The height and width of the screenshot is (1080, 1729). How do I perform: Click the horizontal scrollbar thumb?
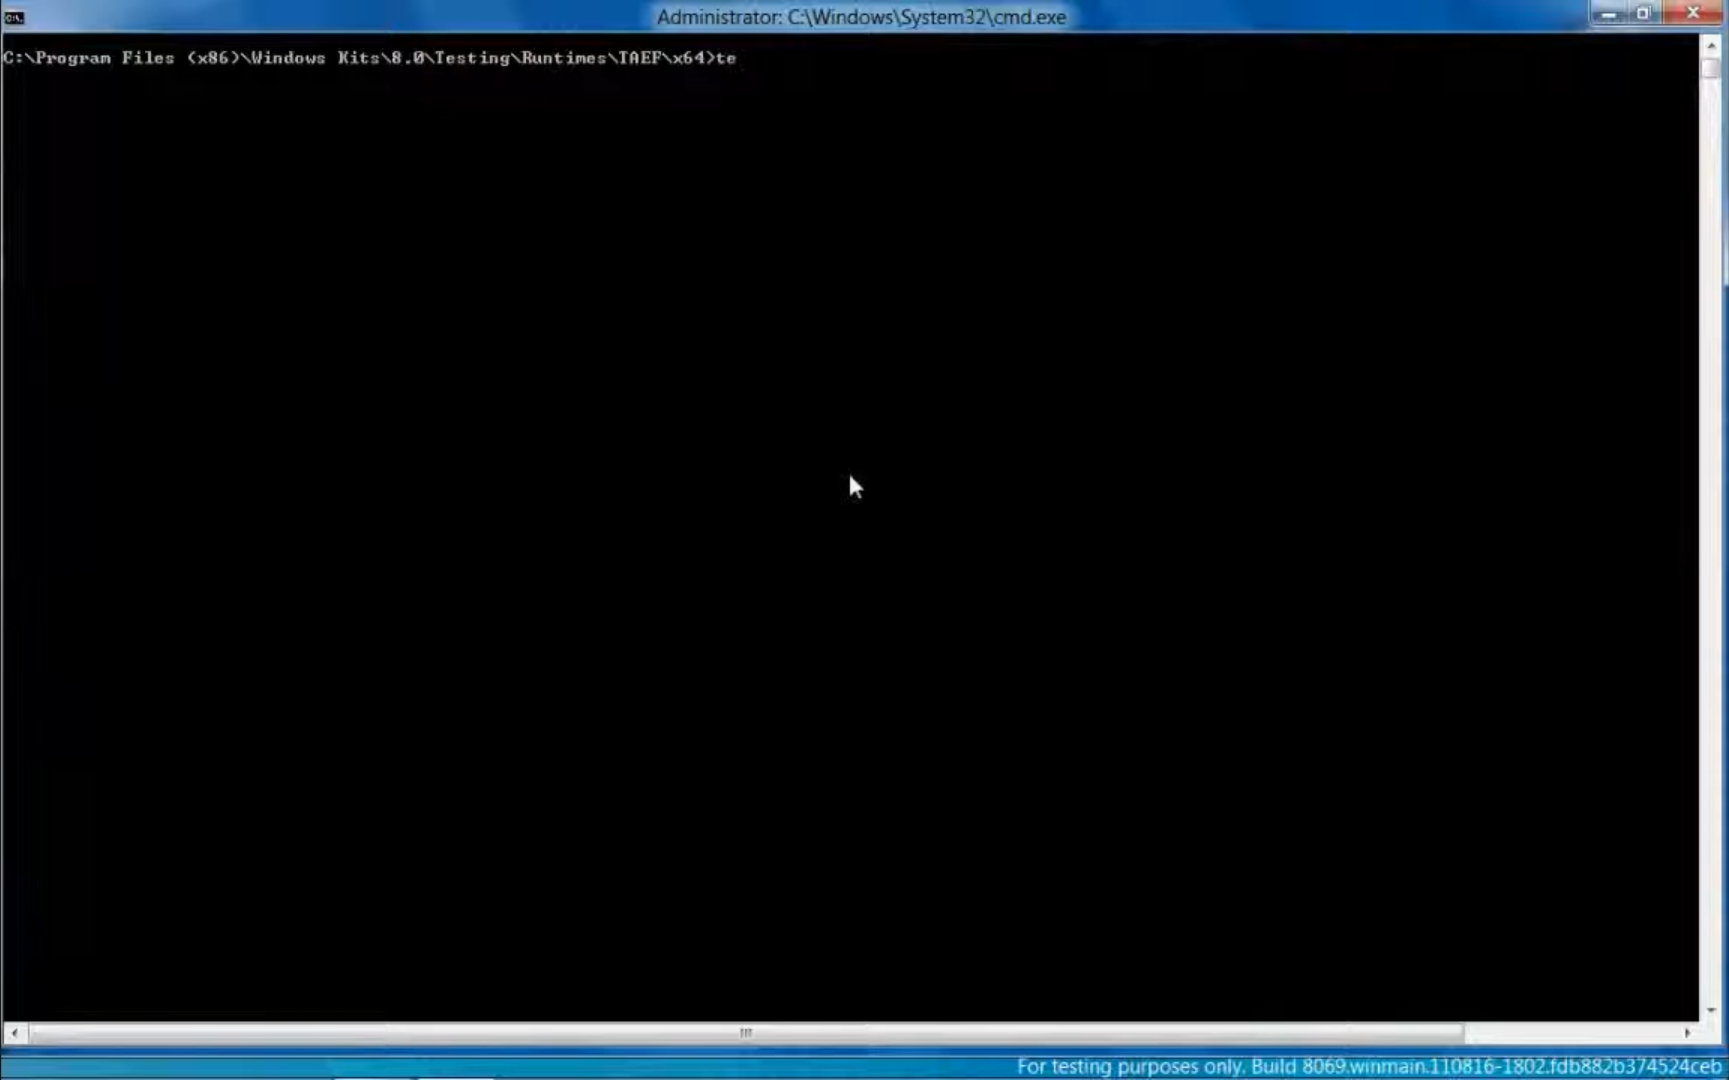746,1032
